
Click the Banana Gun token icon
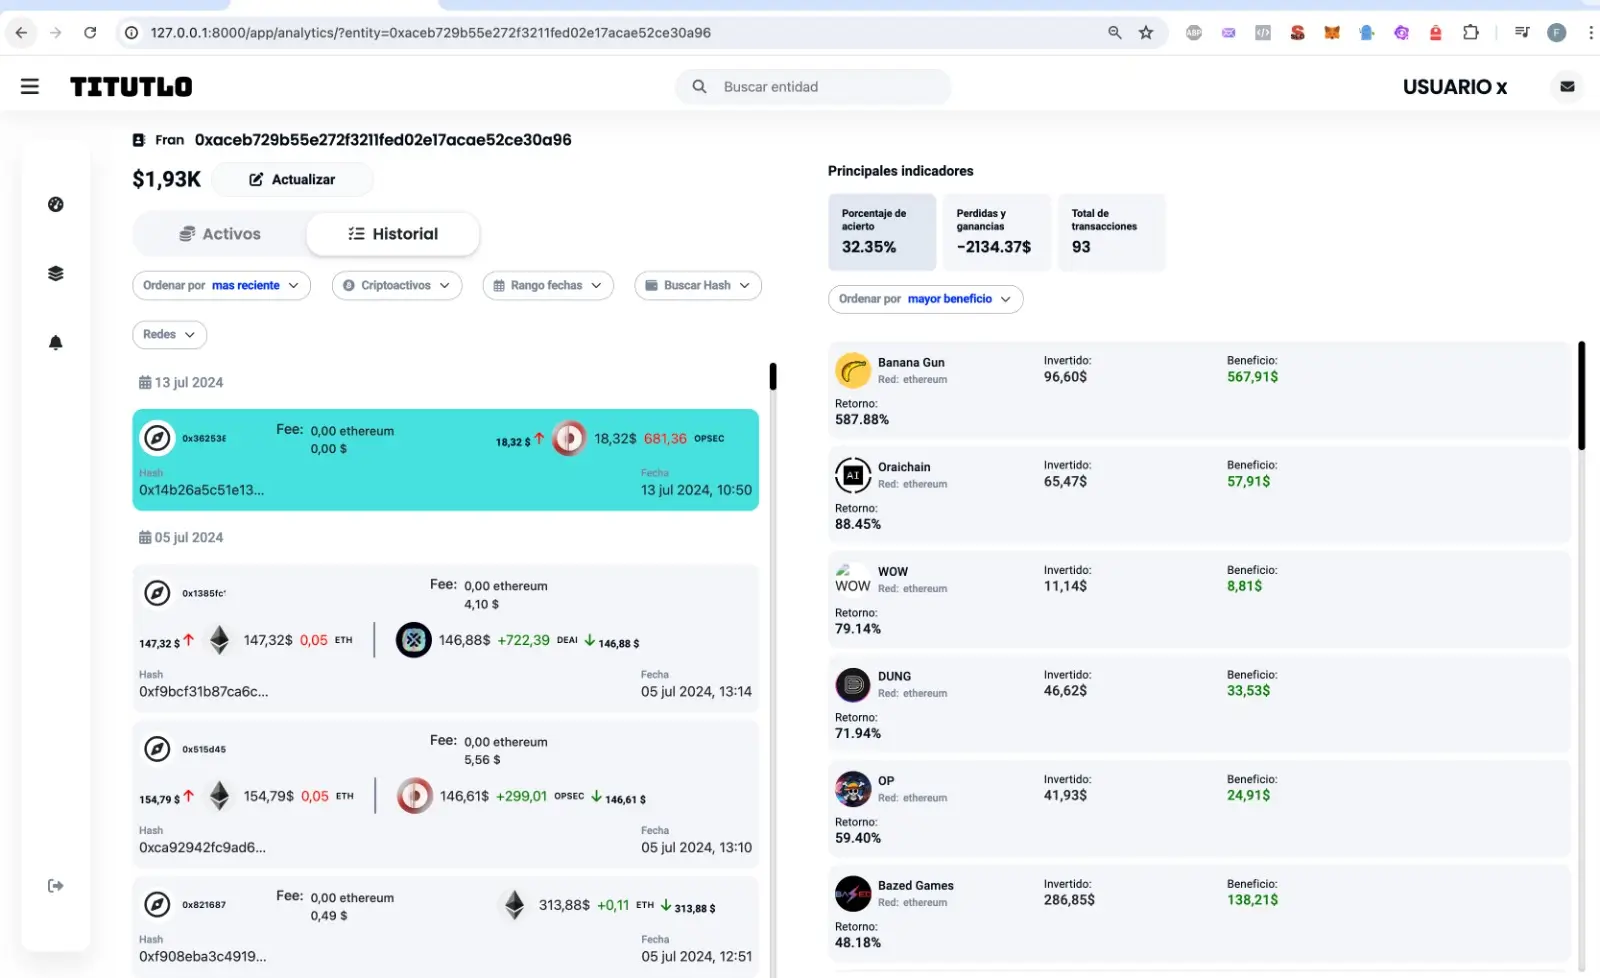852,370
